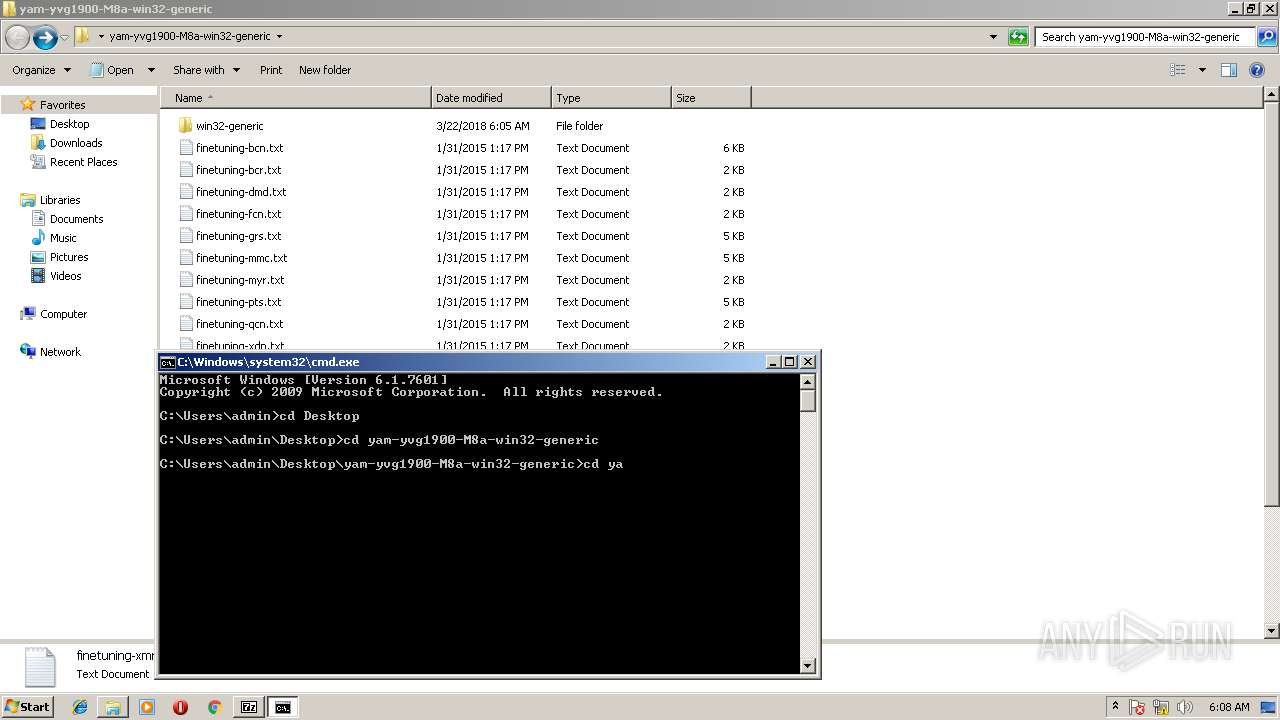
Task: Open the Explorer help icon
Action: 1257,70
